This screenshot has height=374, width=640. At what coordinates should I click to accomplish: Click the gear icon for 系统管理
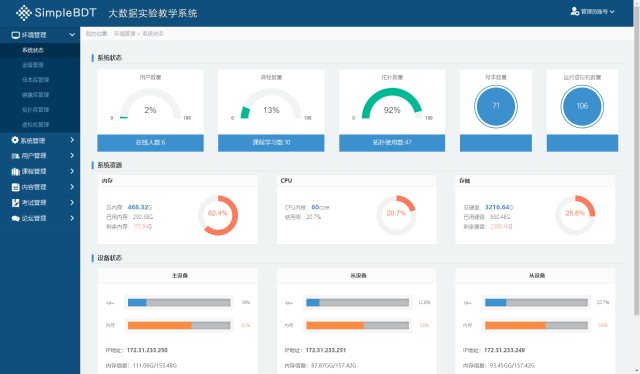point(15,140)
